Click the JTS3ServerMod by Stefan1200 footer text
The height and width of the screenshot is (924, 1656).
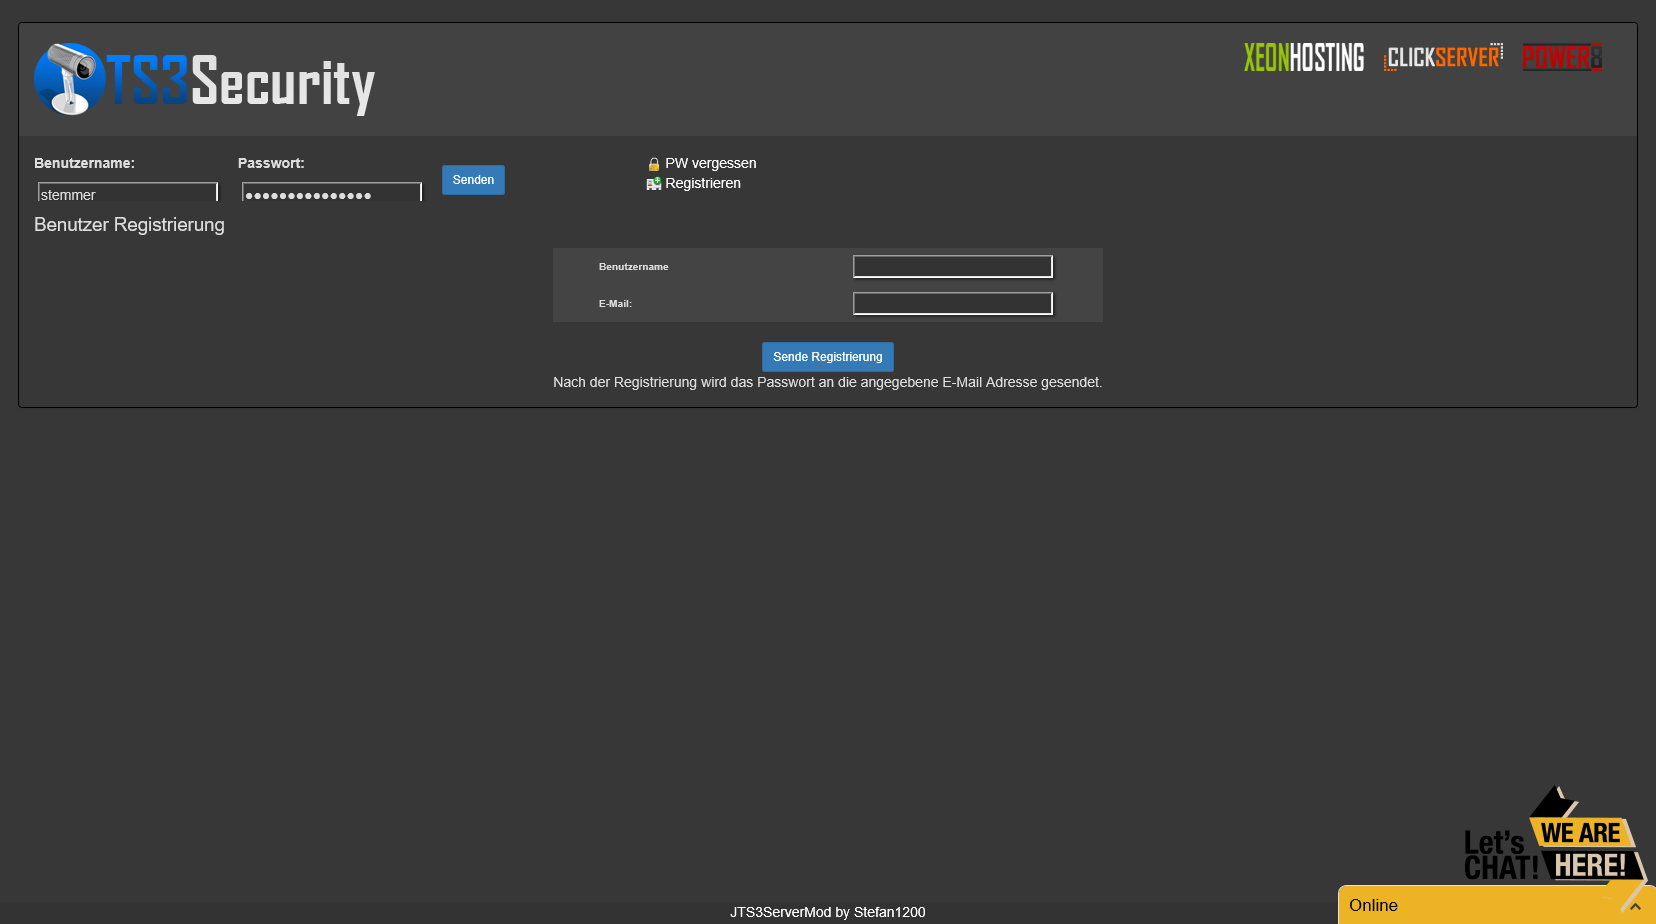click(x=827, y=912)
